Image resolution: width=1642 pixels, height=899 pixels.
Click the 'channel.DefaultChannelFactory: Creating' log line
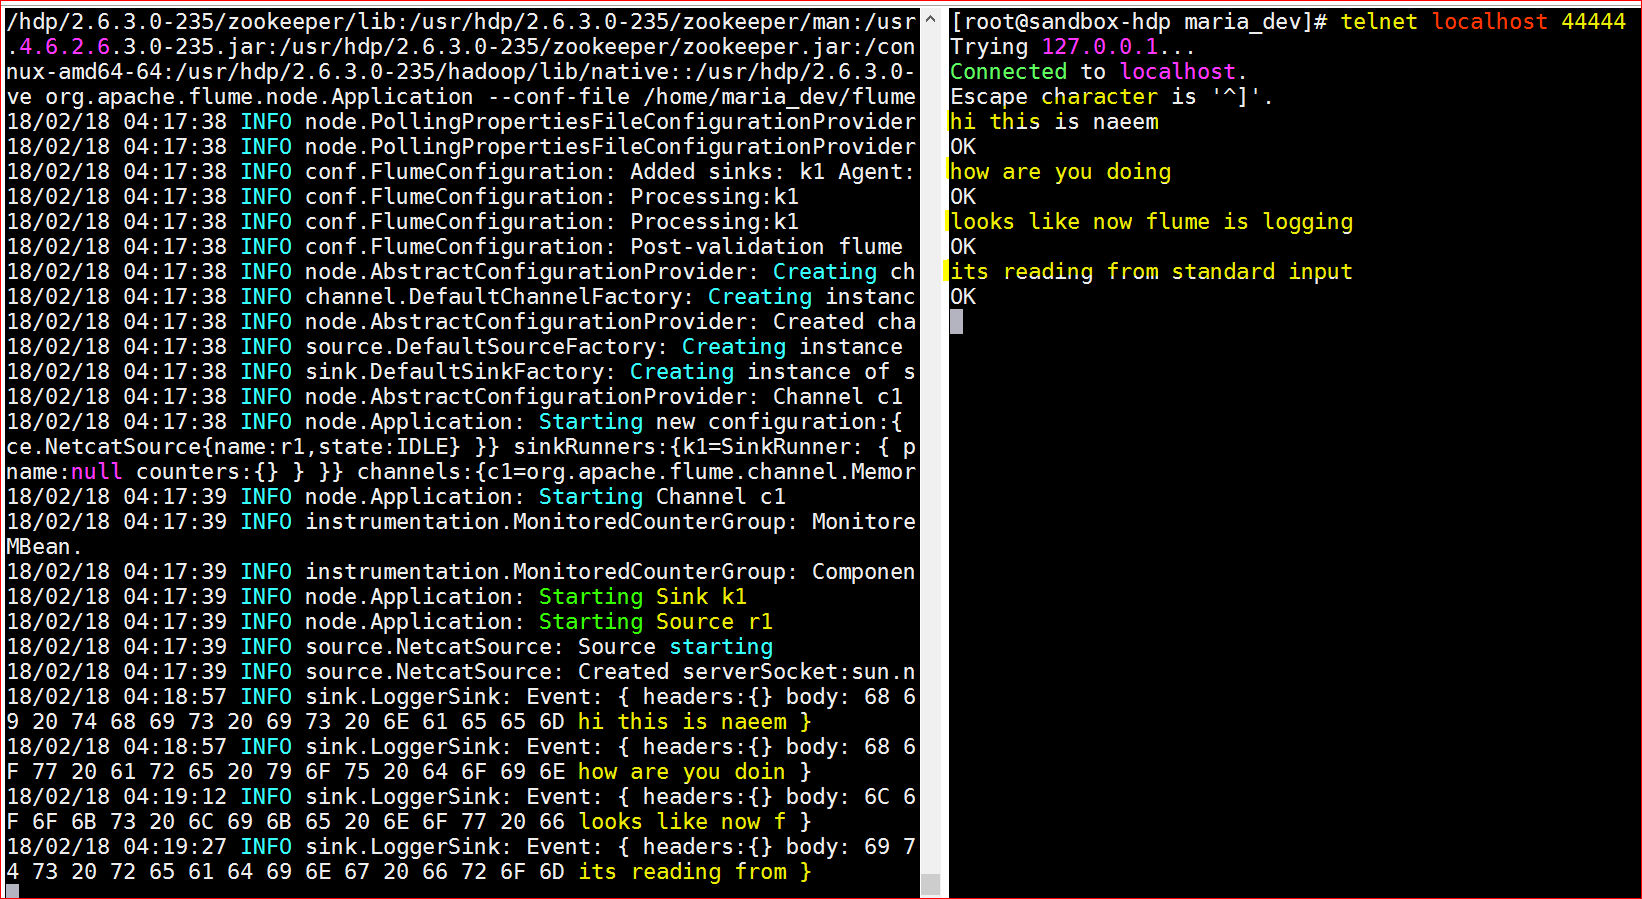coord(461,296)
